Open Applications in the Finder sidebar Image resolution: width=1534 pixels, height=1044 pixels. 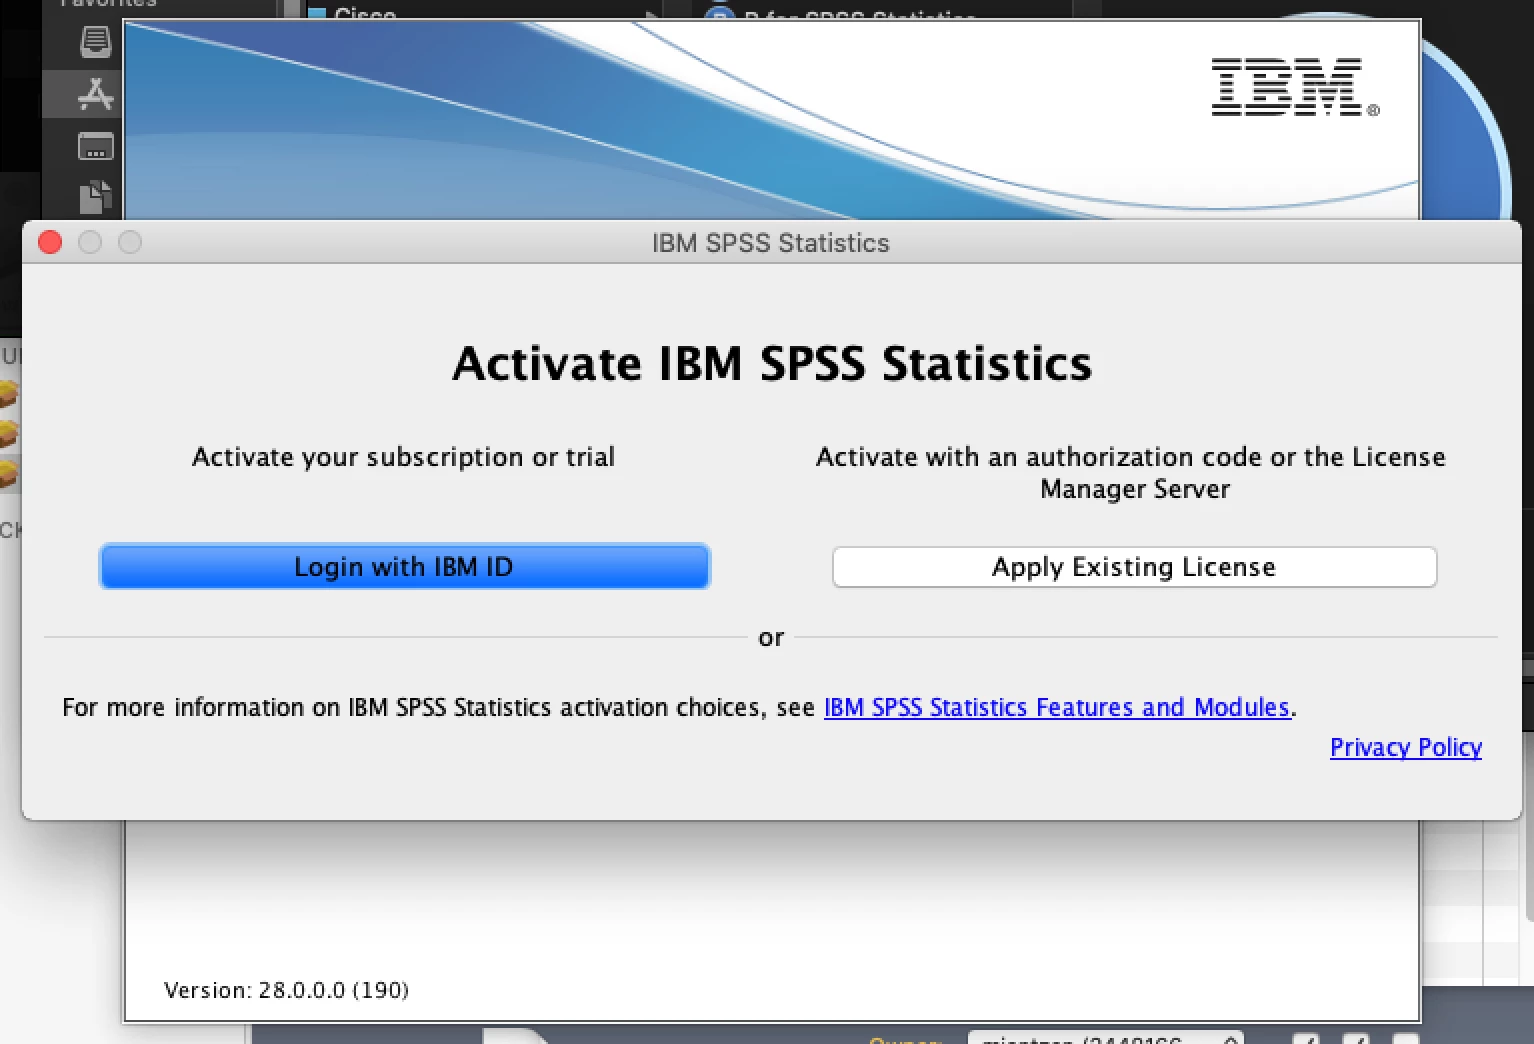coord(96,94)
